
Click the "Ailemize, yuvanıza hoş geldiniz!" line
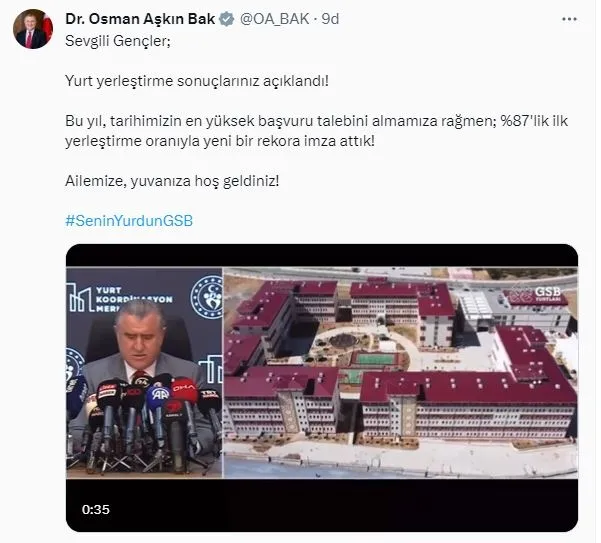pos(172,181)
